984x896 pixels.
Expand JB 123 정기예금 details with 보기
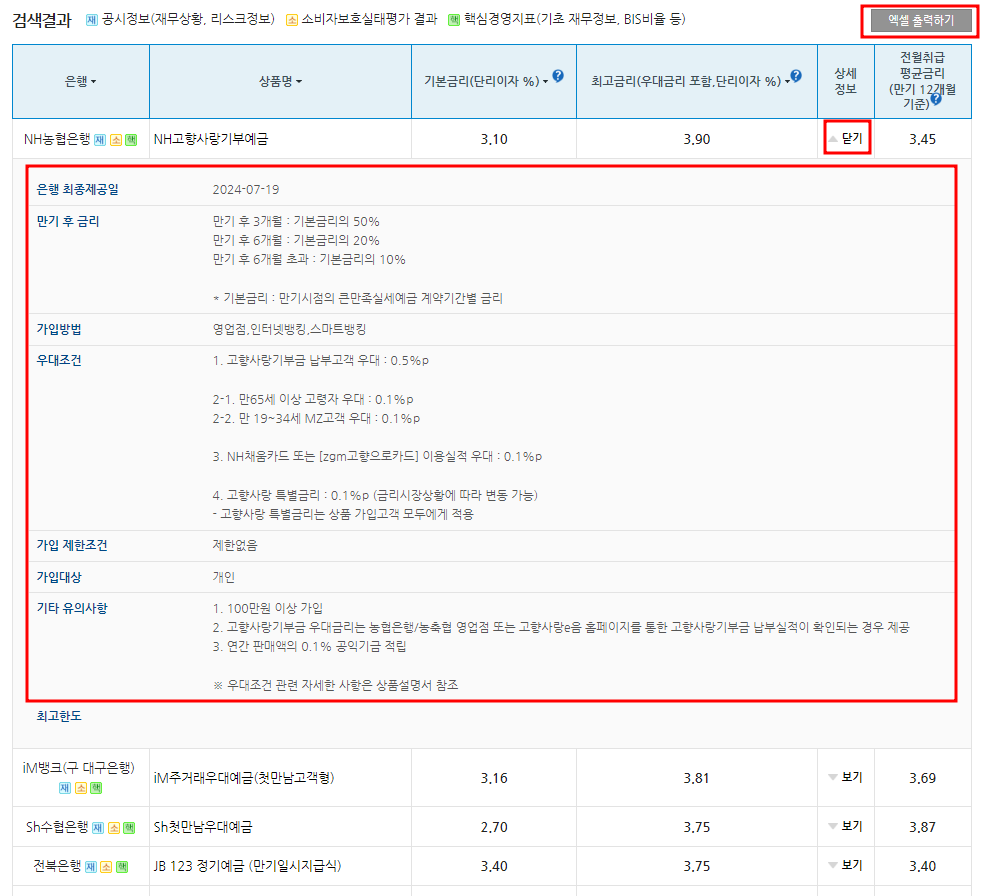pyautogui.click(x=846, y=863)
